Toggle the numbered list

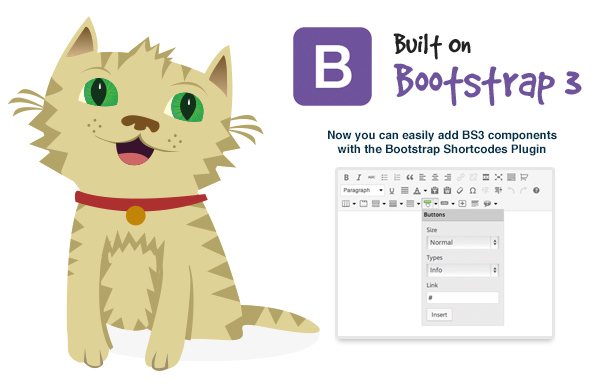pyautogui.click(x=397, y=177)
